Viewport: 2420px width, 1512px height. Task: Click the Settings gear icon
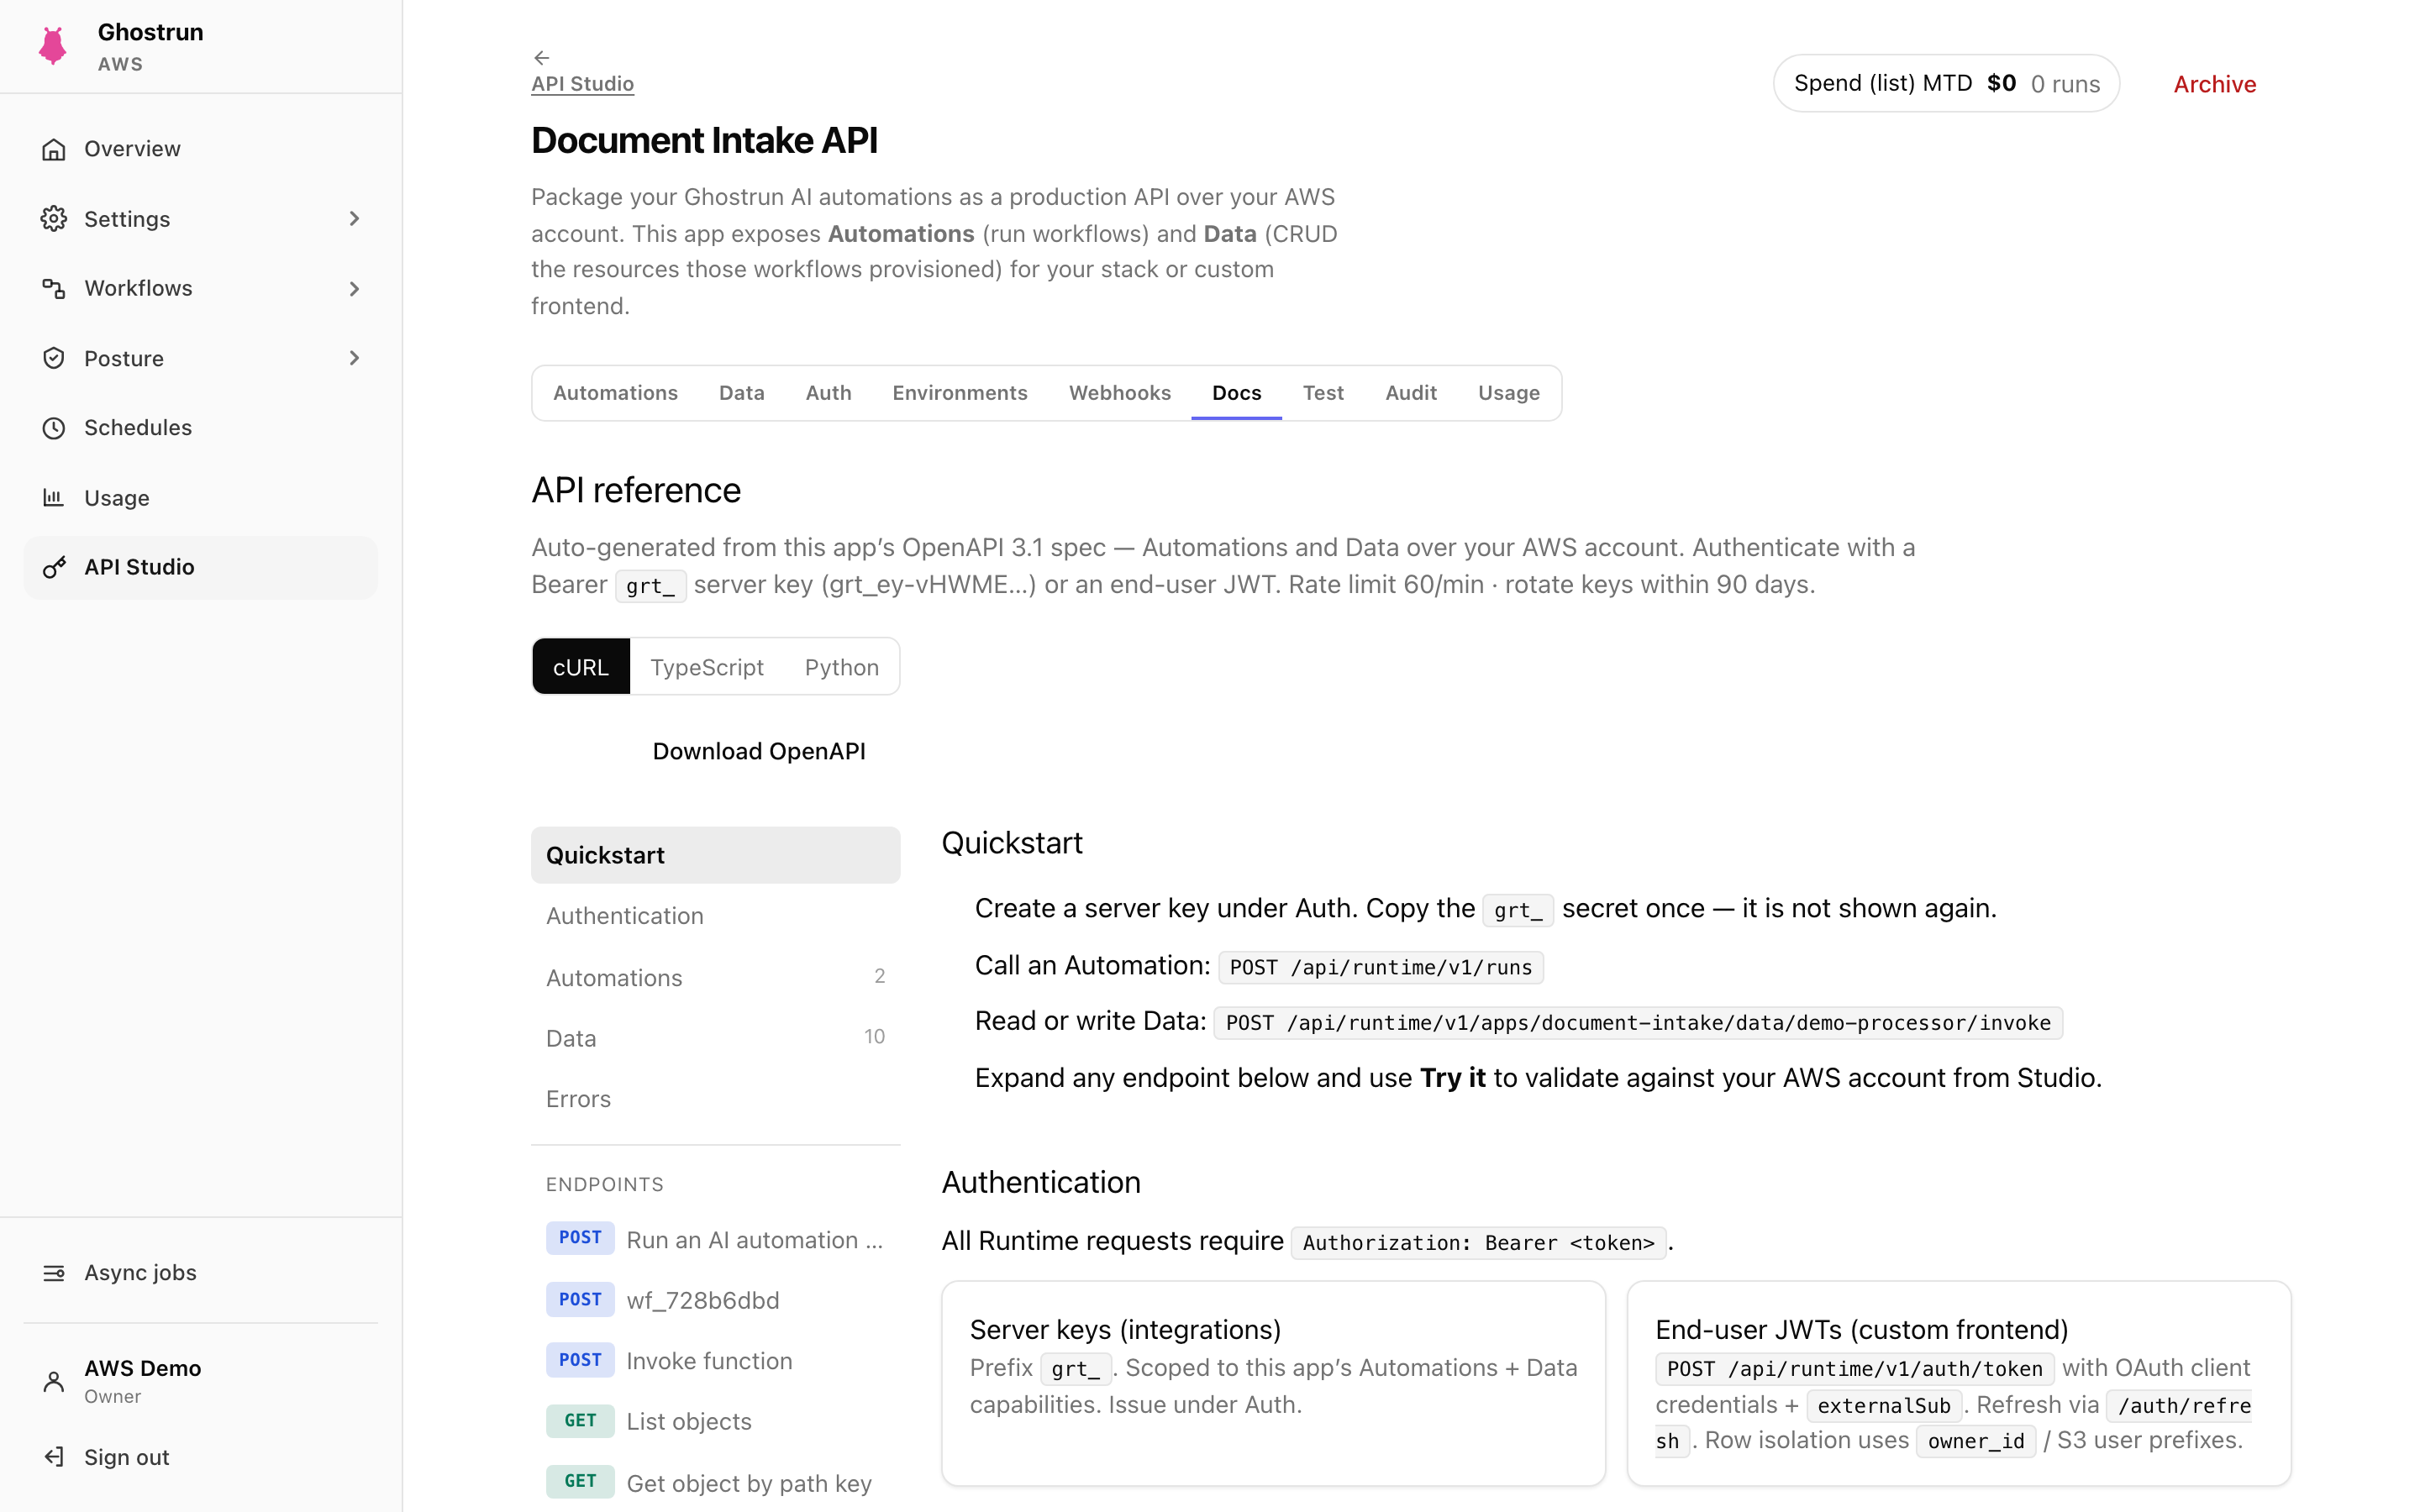point(54,219)
